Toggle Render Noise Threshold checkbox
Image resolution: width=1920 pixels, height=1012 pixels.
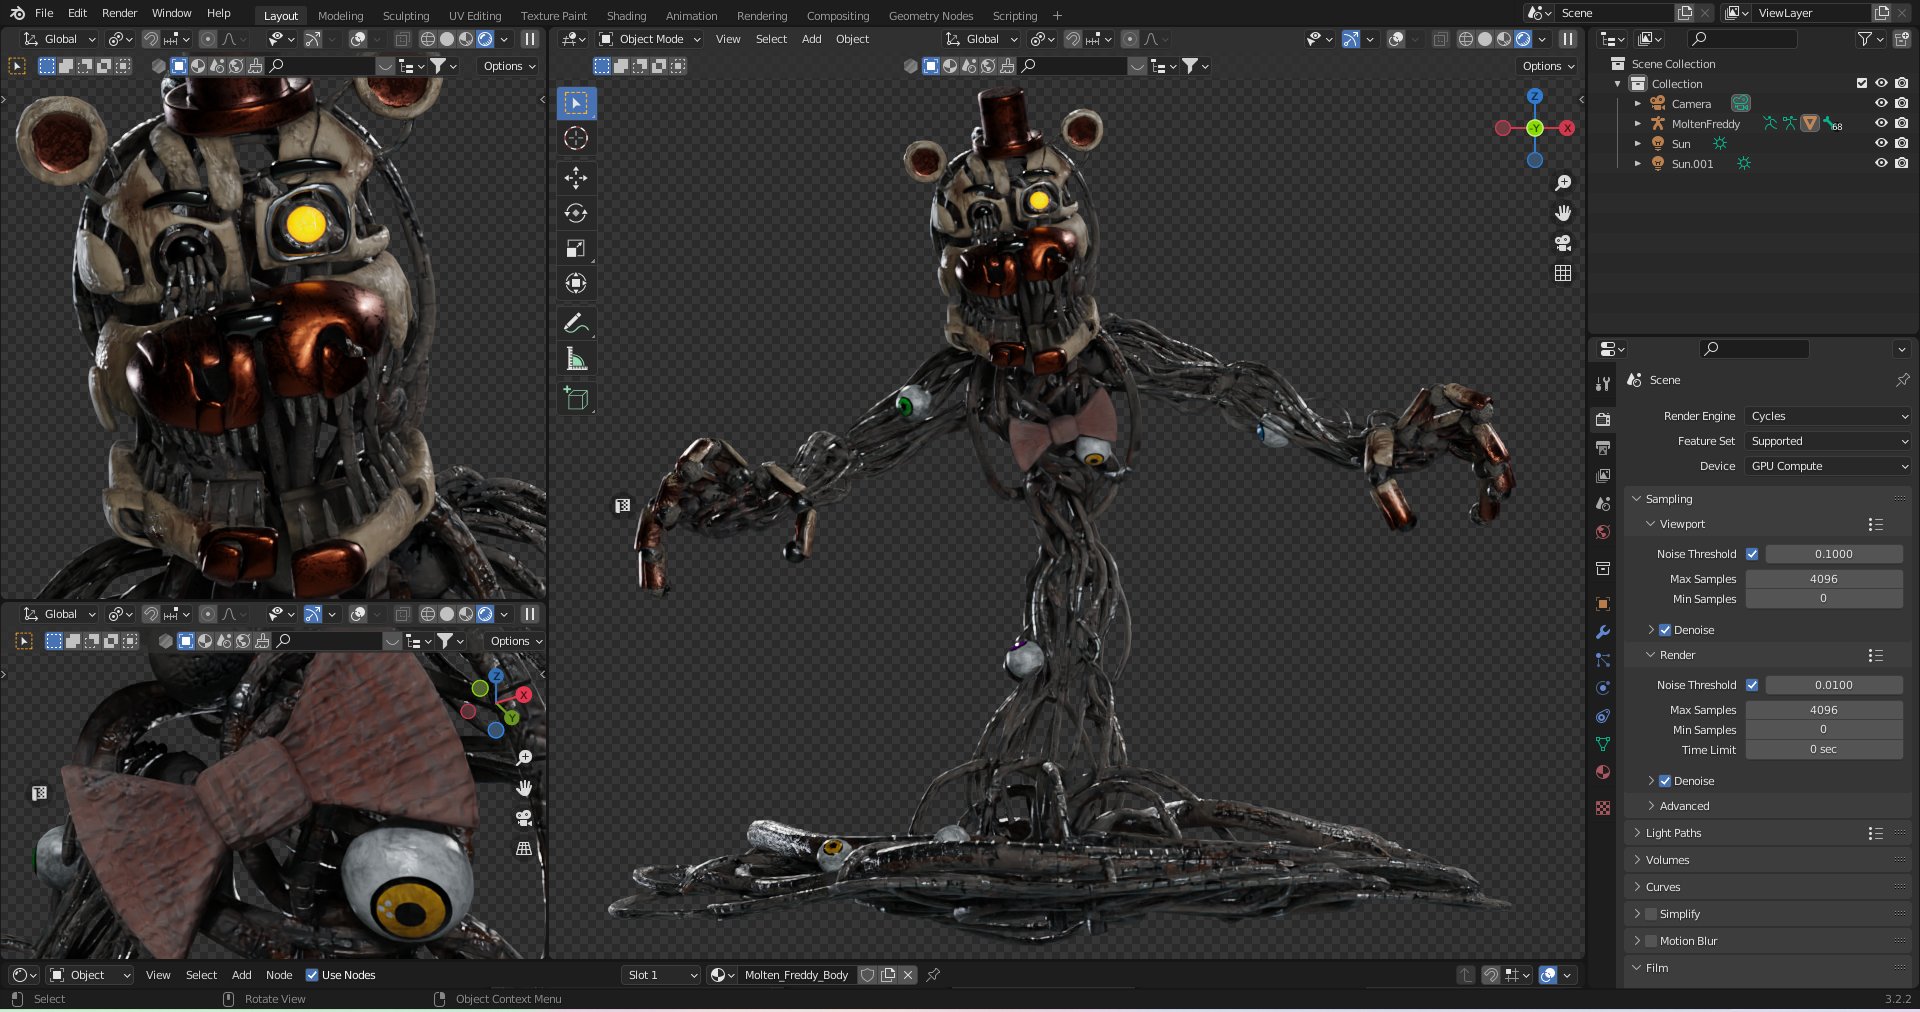(x=1752, y=685)
